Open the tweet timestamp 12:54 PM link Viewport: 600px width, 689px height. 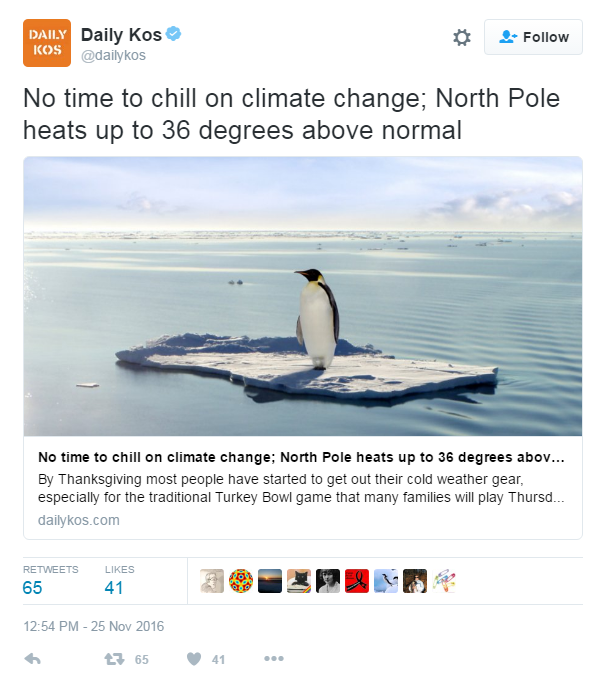[x=94, y=627]
